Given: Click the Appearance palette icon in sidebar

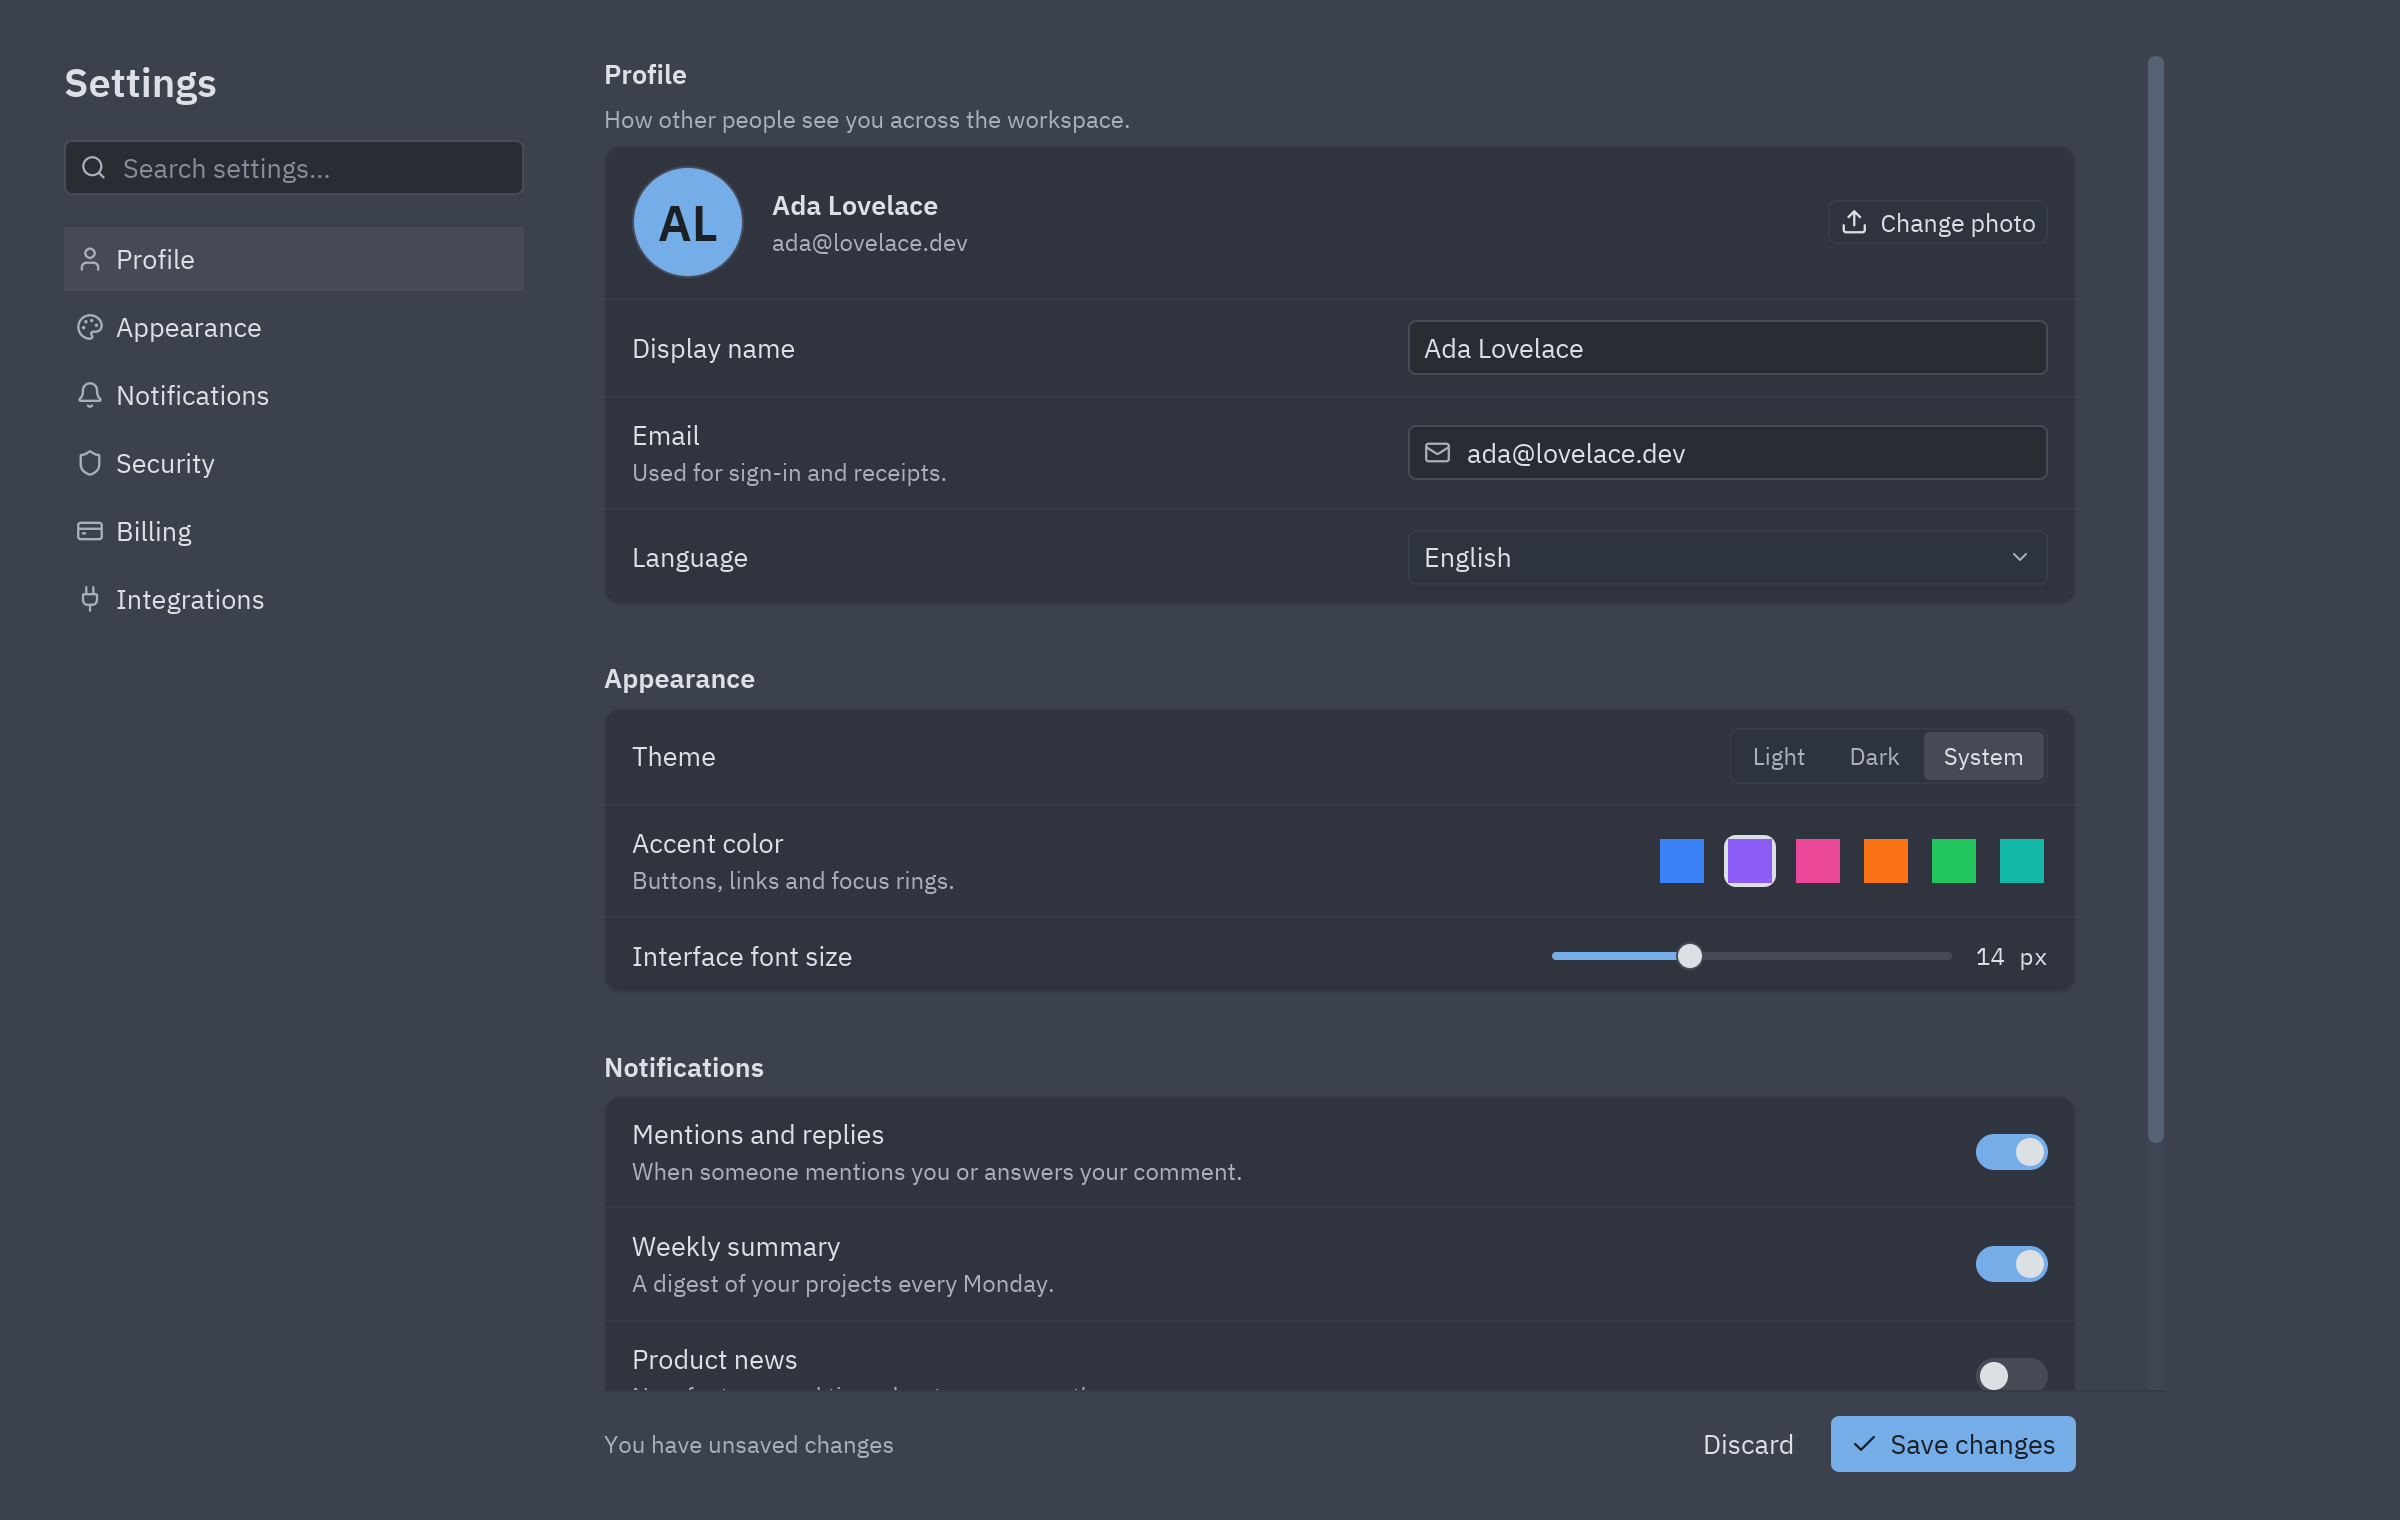Looking at the screenshot, I should (90, 327).
